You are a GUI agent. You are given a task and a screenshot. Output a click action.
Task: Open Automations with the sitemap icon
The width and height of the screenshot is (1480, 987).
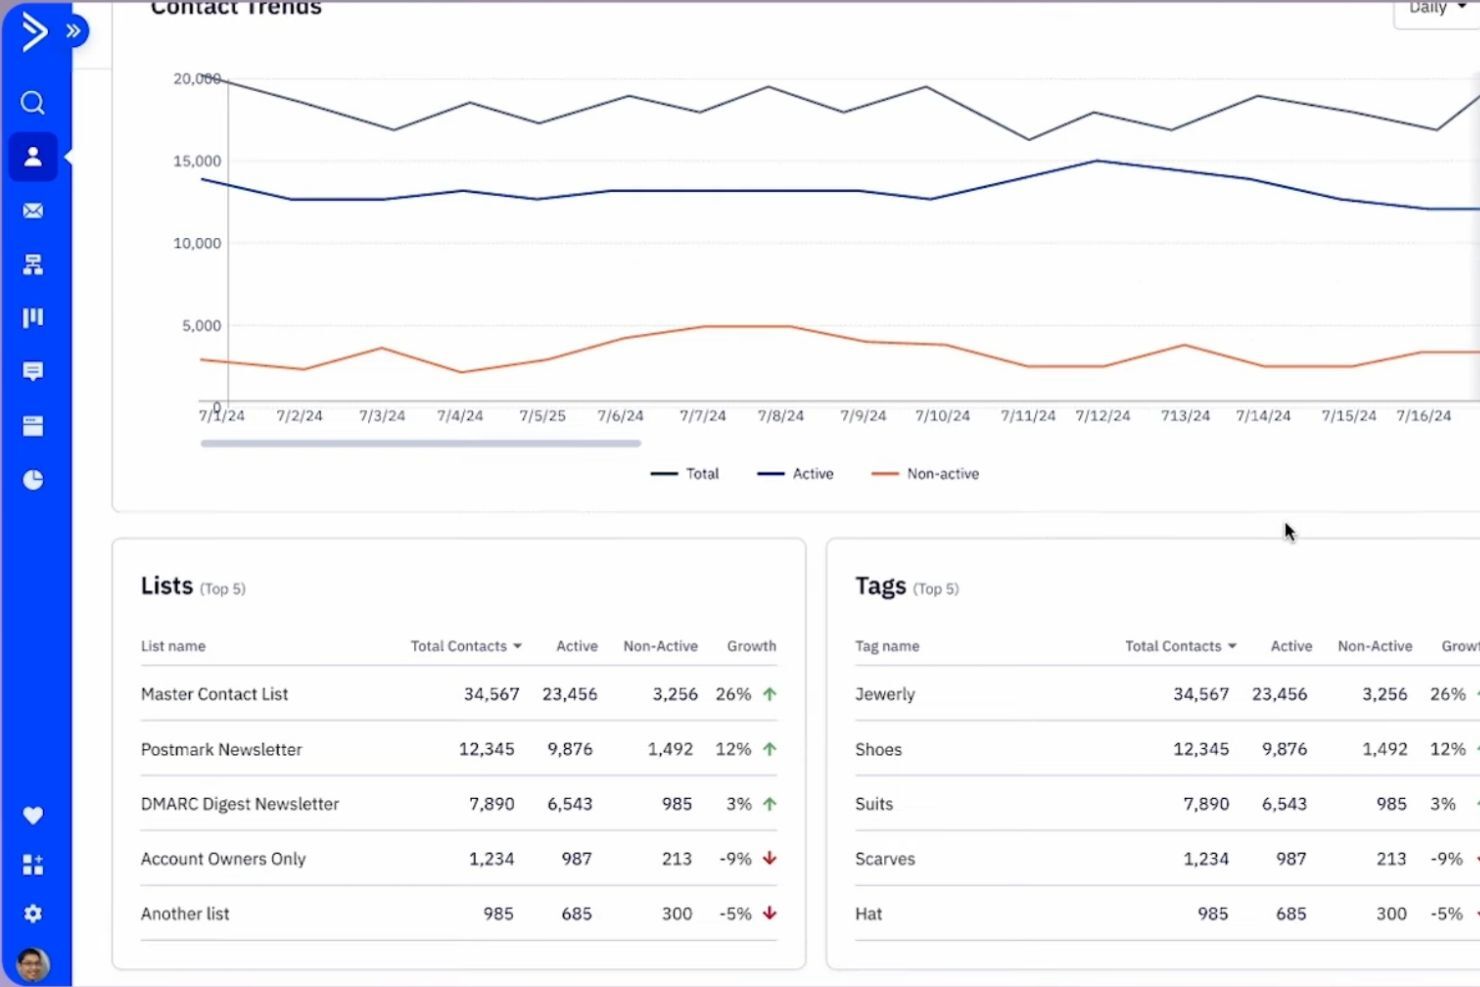(x=33, y=263)
